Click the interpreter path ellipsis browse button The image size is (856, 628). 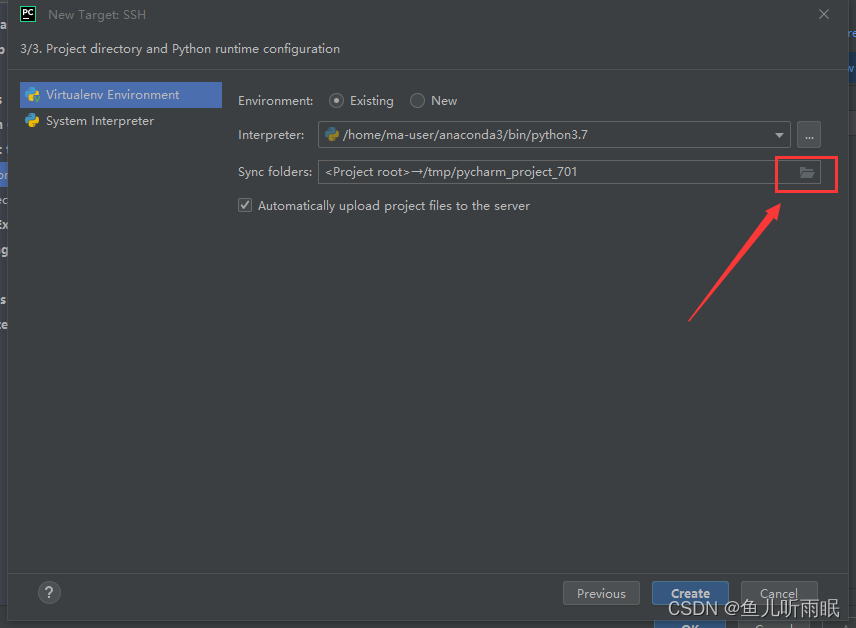pyautogui.click(x=808, y=134)
